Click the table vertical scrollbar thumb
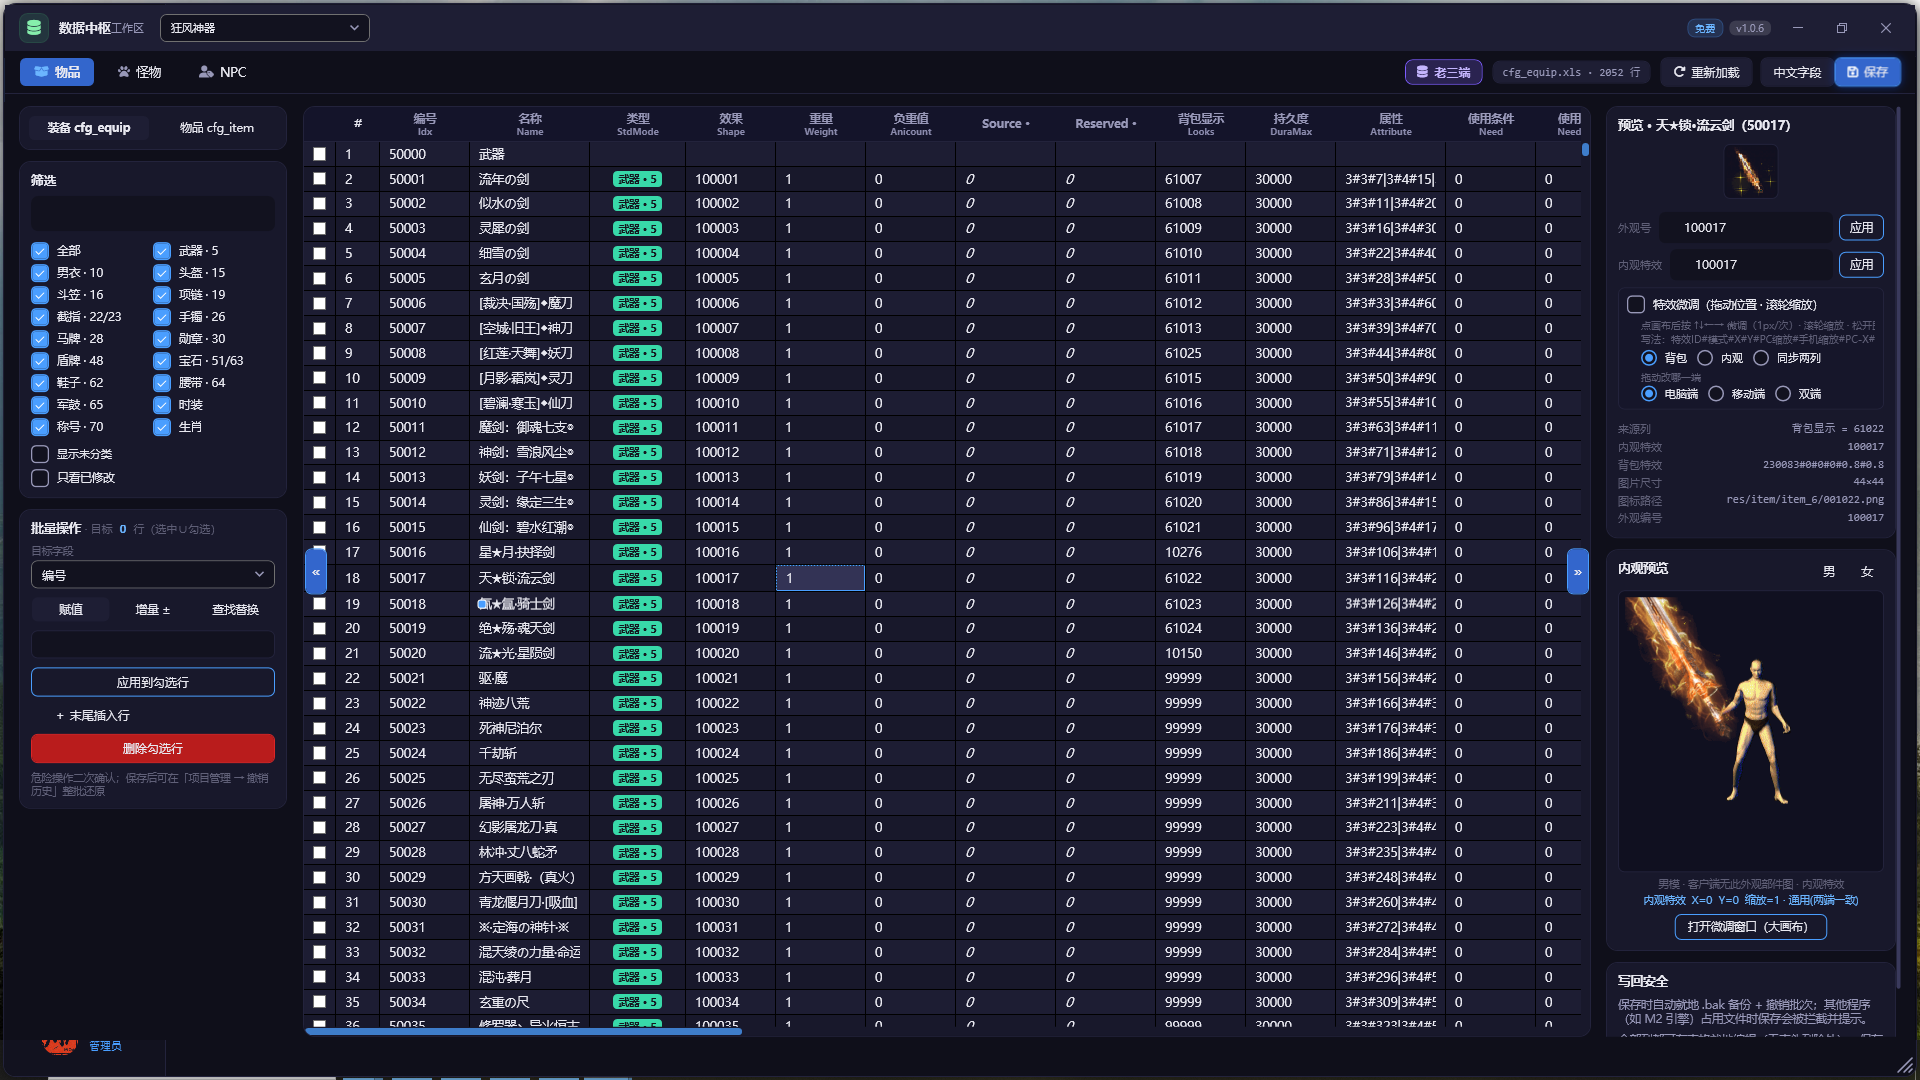 pyautogui.click(x=1585, y=150)
